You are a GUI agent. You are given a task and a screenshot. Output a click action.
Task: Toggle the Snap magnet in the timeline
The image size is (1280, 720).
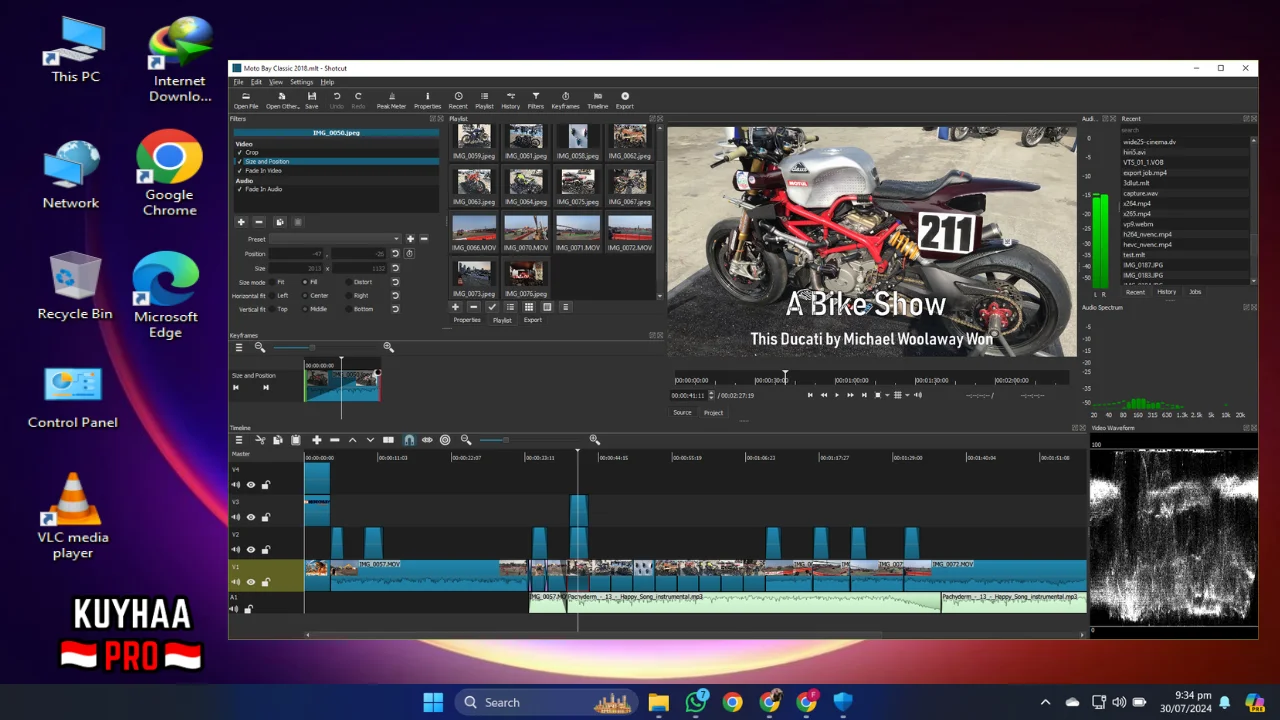[x=409, y=440]
